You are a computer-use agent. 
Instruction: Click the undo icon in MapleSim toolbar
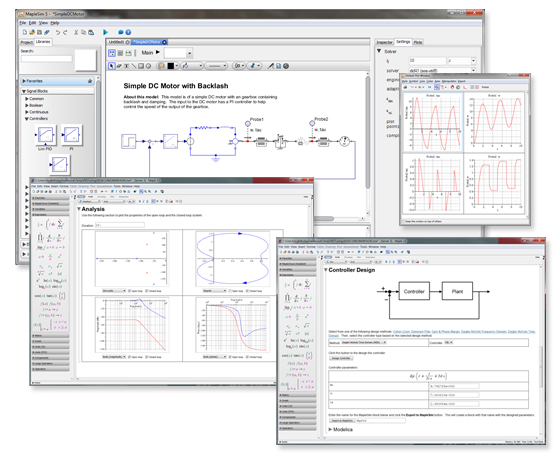point(58,32)
